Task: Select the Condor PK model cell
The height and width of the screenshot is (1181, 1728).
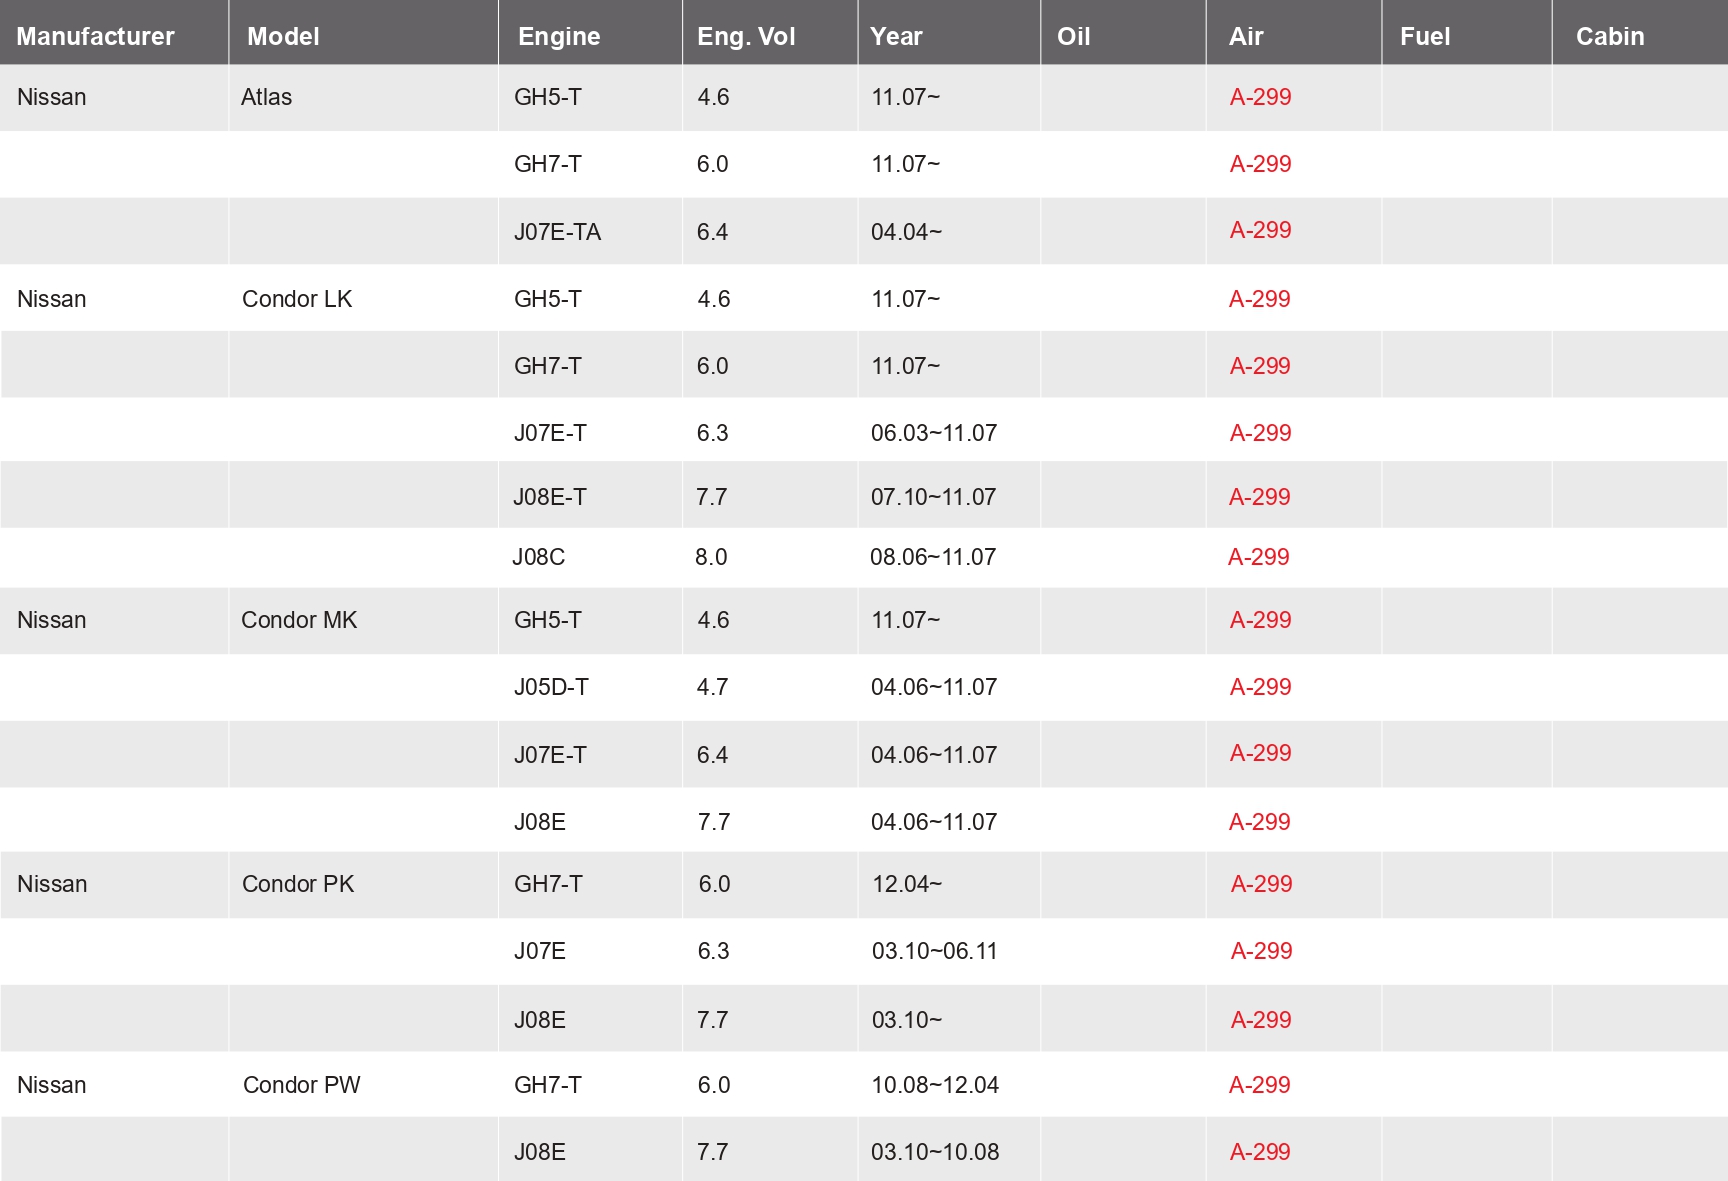Action: coord(298,884)
